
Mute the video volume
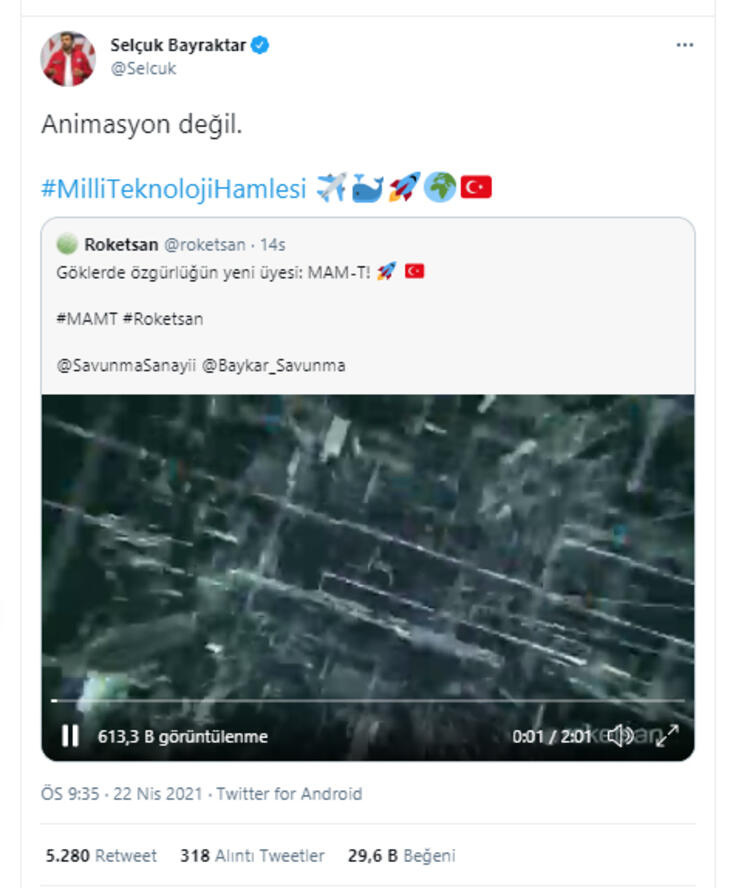[620, 736]
